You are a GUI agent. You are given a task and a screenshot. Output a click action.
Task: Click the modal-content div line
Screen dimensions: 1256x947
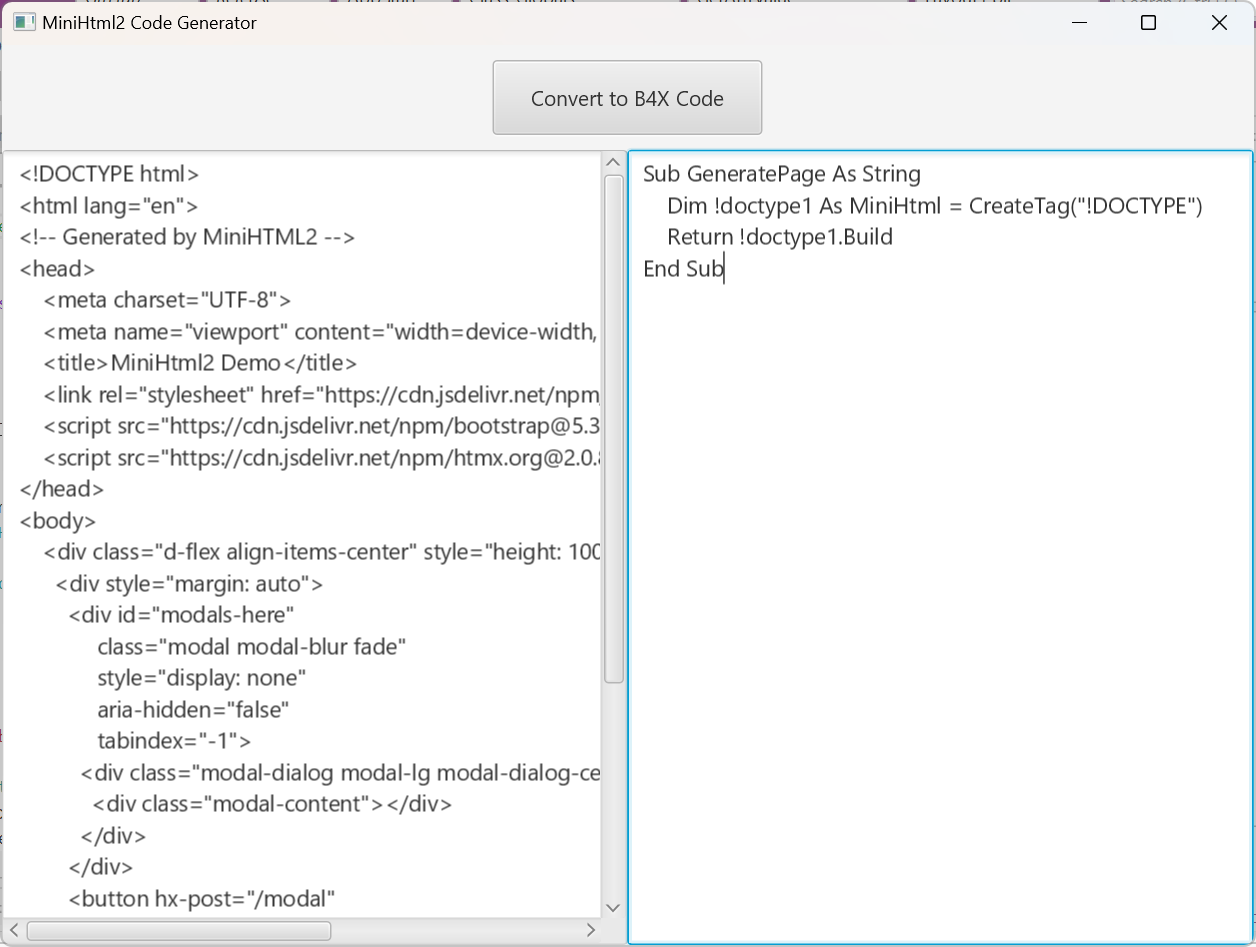(272, 804)
